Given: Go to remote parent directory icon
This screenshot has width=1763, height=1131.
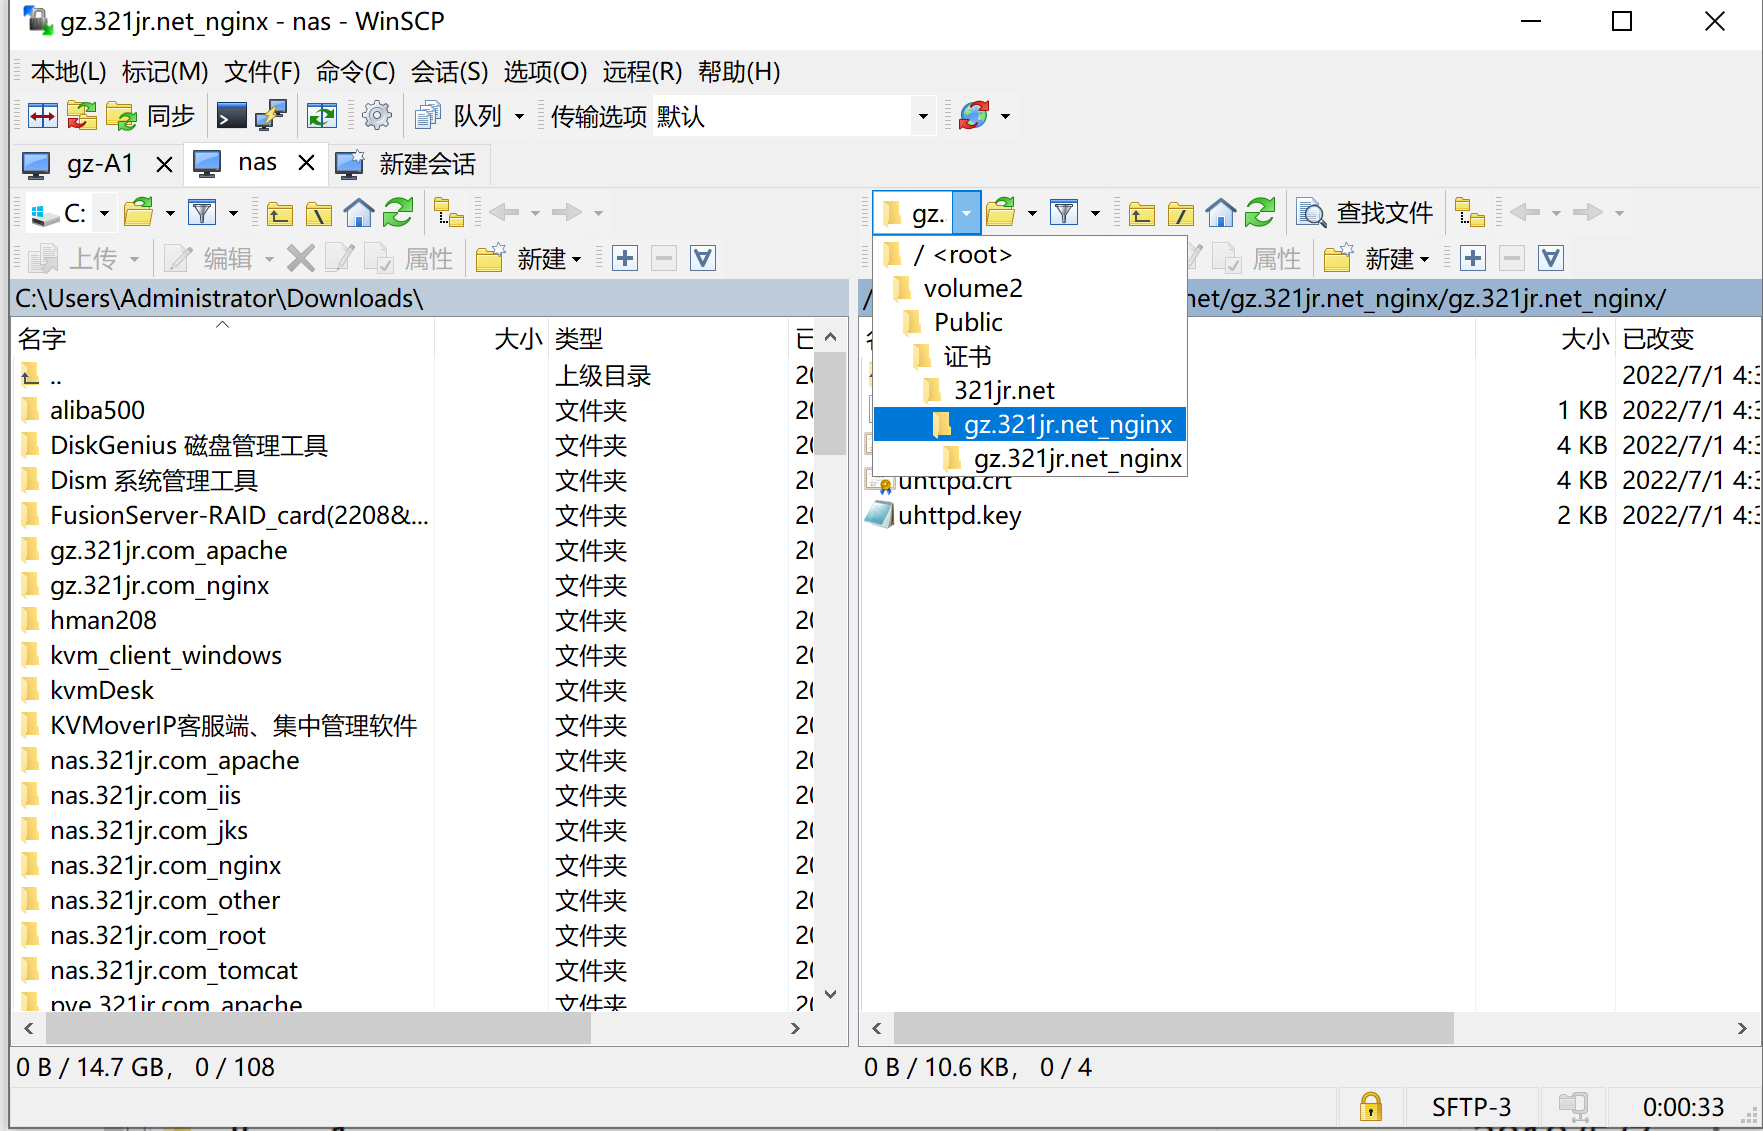Looking at the screenshot, I should (x=1142, y=213).
